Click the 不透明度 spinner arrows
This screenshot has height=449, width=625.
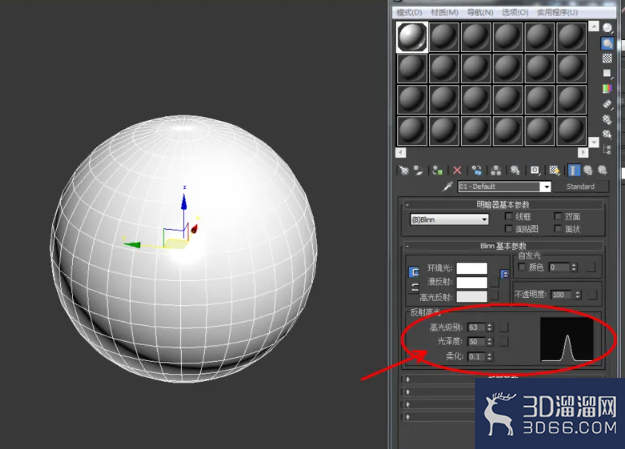[x=578, y=295]
